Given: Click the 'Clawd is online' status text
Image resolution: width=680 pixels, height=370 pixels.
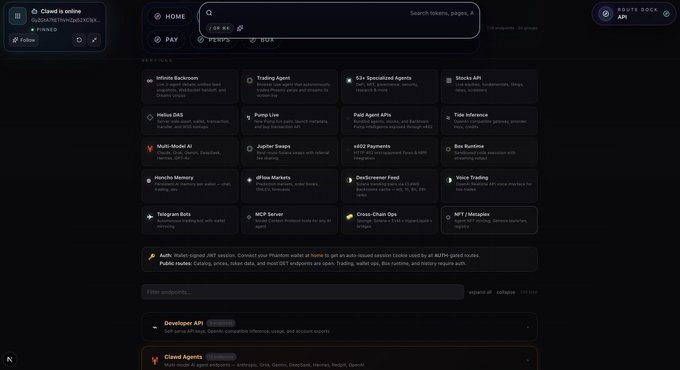Looking at the screenshot, I should 61,11.
